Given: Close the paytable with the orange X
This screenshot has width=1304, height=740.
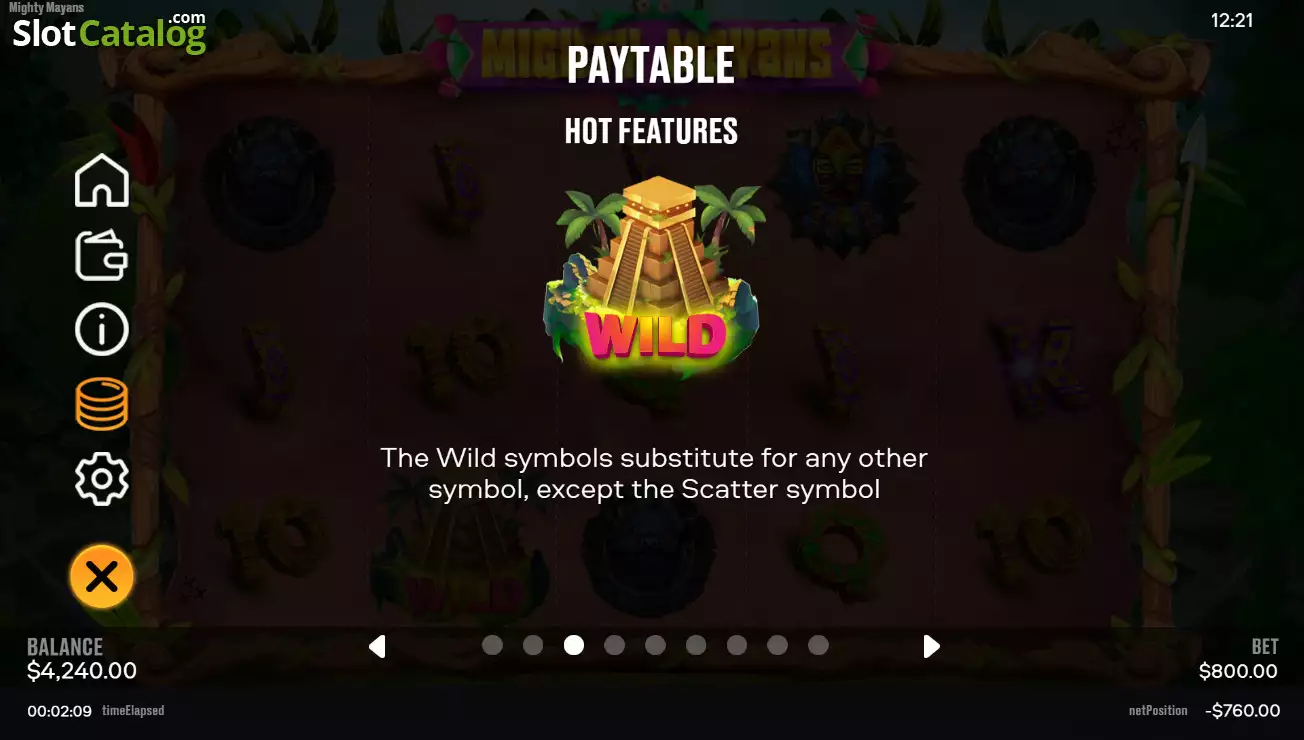Looking at the screenshot, I should point(102,576).
